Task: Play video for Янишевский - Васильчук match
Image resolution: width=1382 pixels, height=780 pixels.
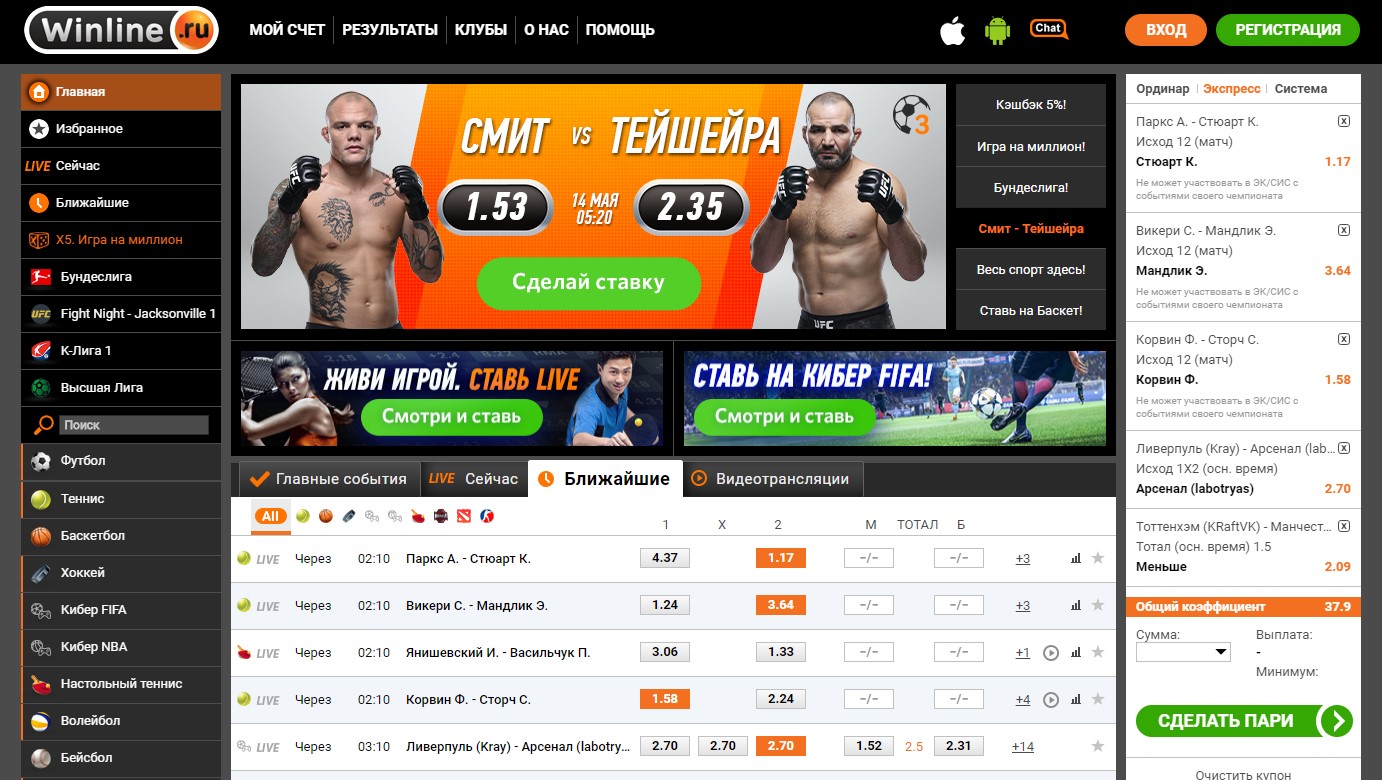Action: click(x=1051, y=653)
